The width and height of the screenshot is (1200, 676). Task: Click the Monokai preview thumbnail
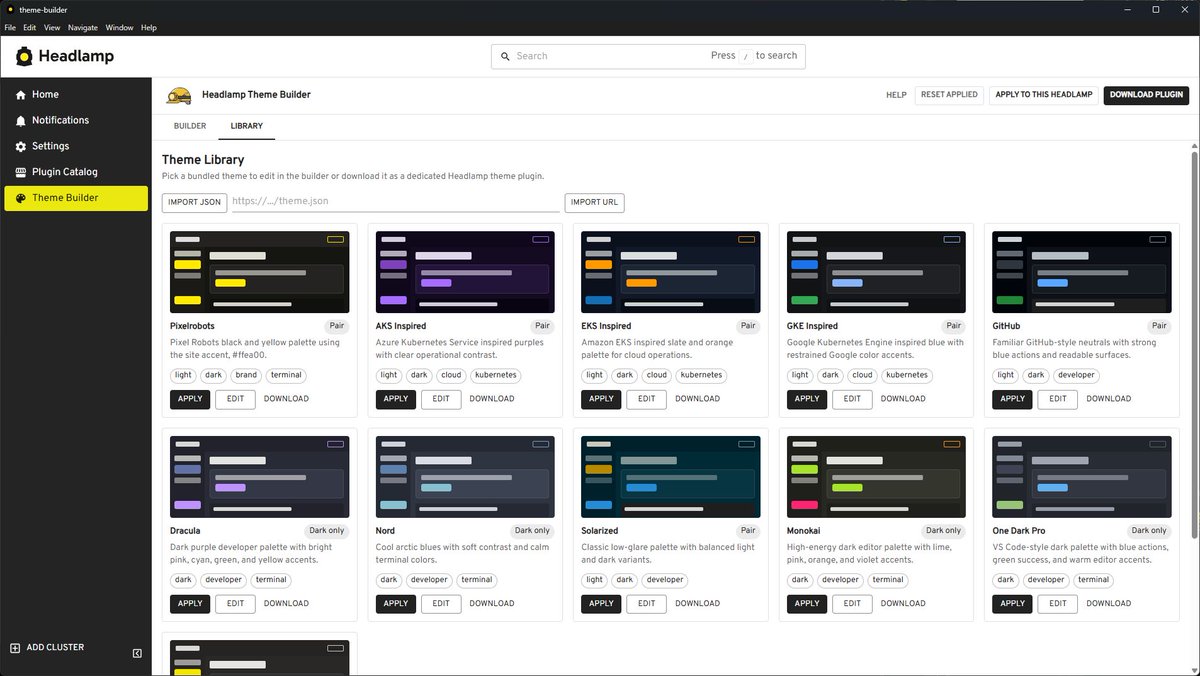coord(877,477)
